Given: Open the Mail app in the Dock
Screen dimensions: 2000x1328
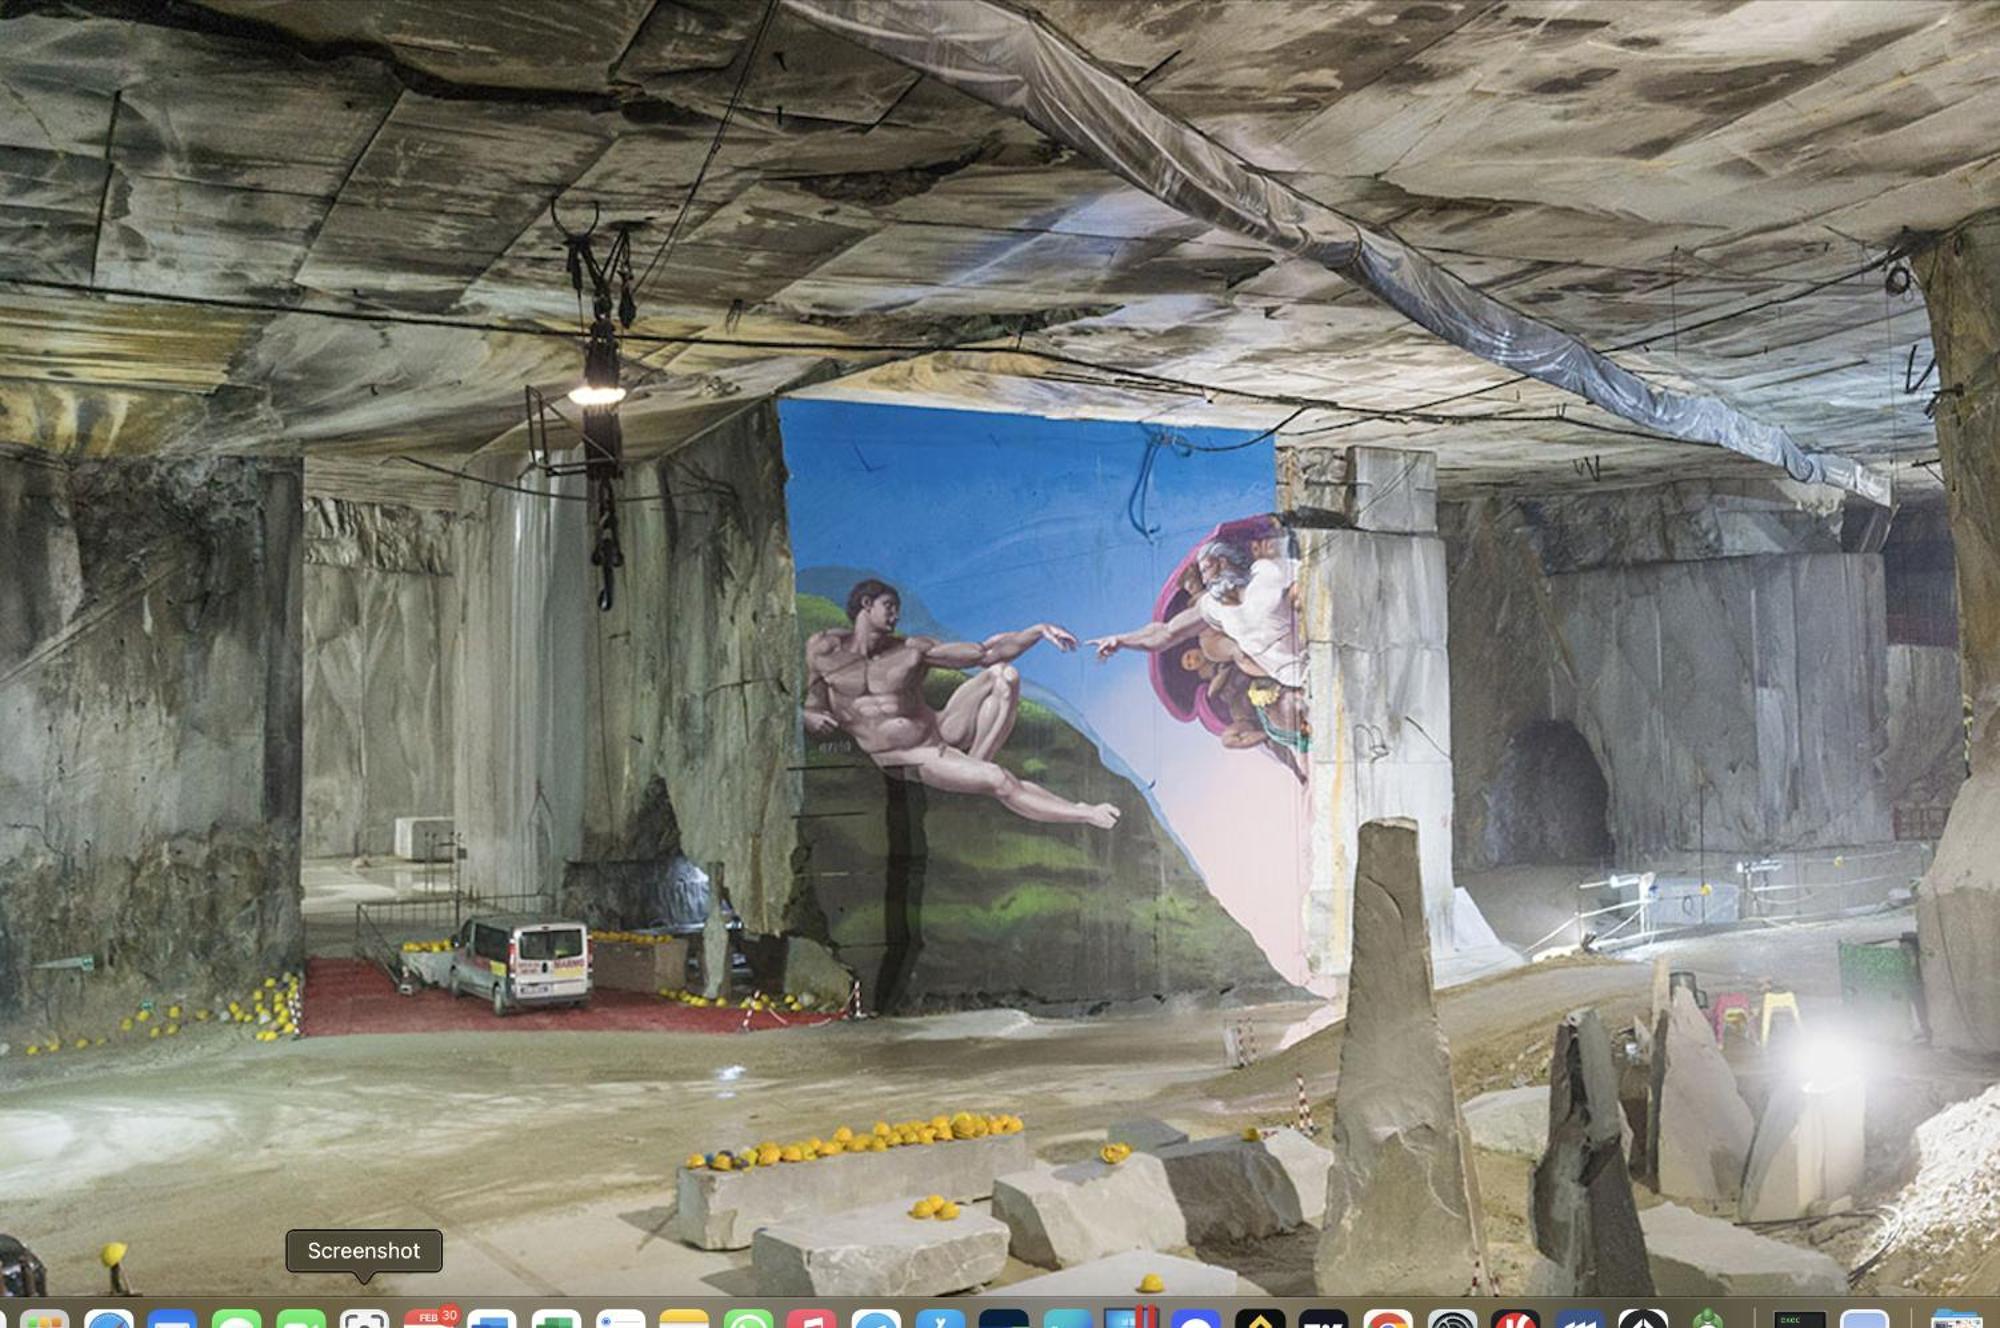Looking at the screenshot, I should tap(173, 1320).
